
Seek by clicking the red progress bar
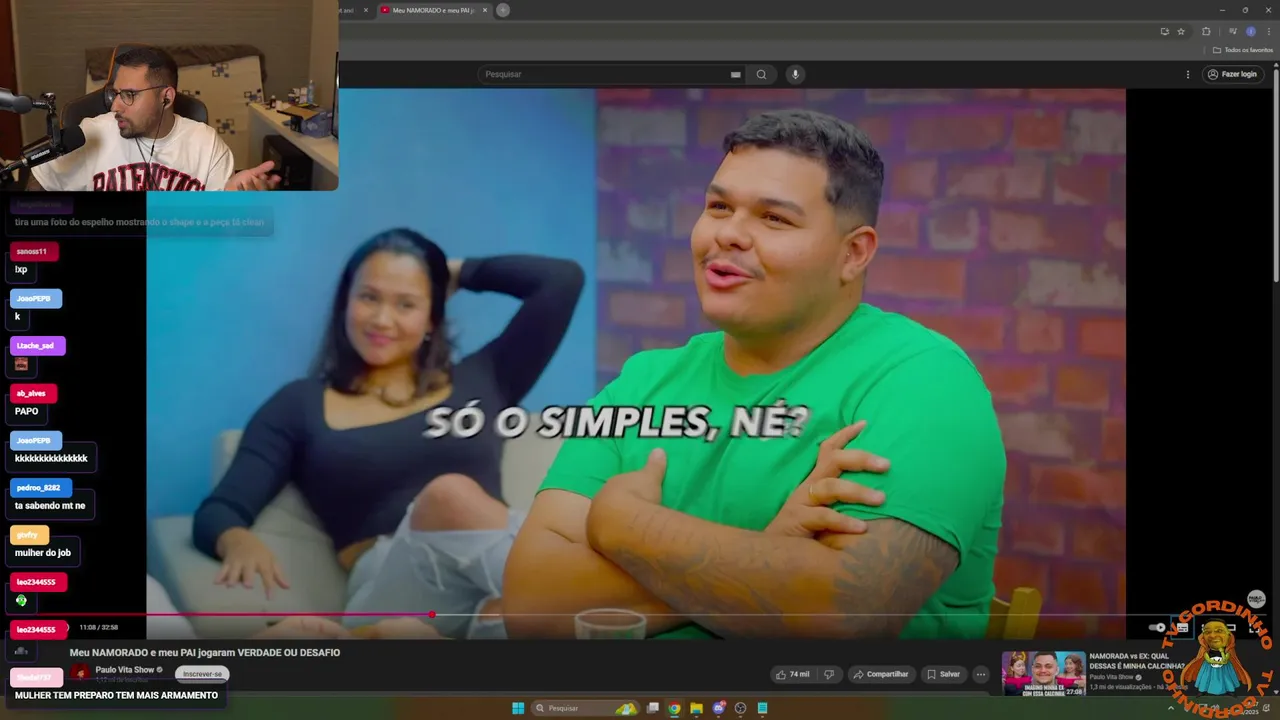coord(290,615)
